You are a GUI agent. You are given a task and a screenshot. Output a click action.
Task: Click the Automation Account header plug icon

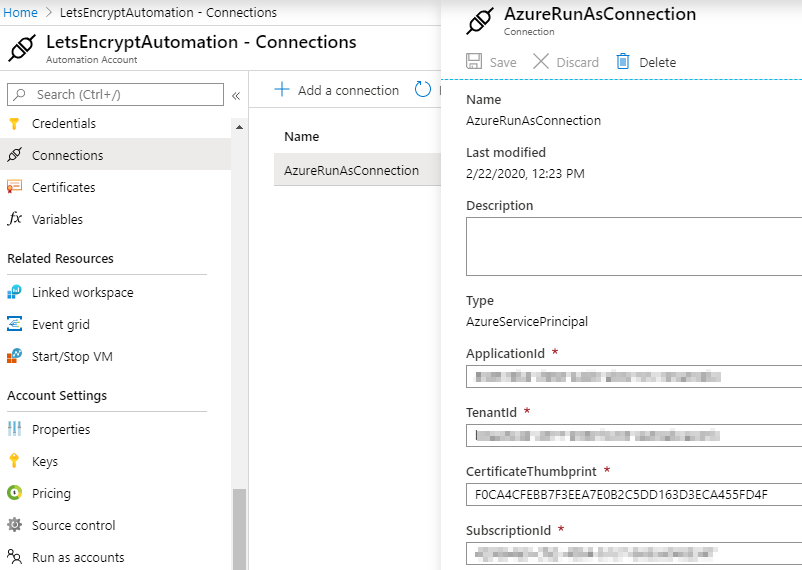[x=21, y=48]
